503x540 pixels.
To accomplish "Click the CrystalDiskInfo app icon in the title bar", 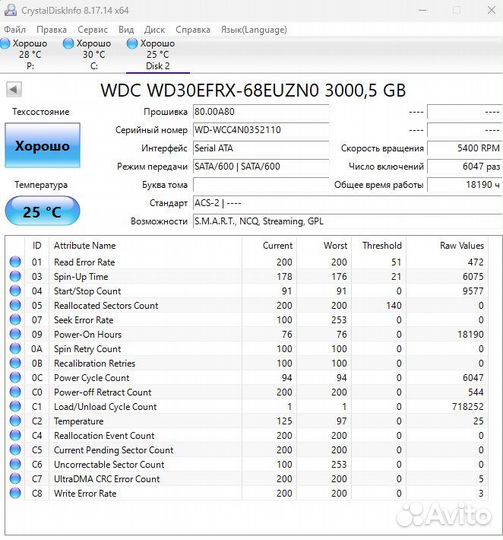I will point(10,10).
